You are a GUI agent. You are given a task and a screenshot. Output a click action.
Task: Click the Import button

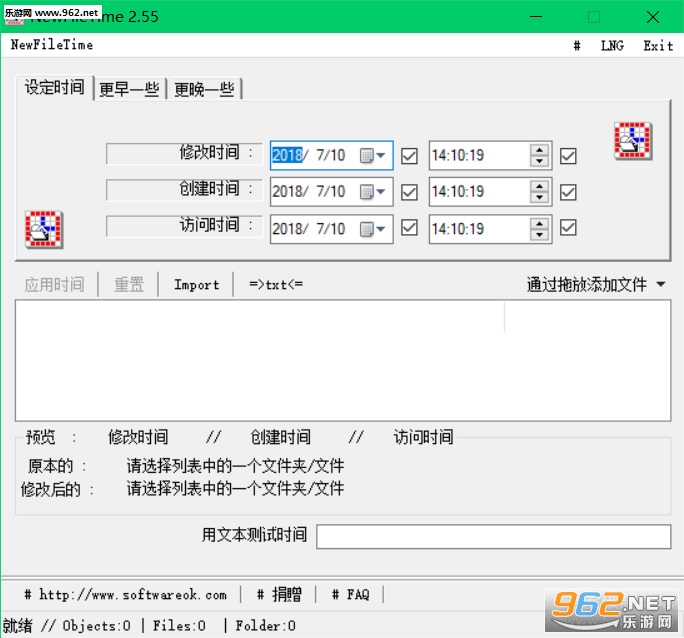coord(197,285)
